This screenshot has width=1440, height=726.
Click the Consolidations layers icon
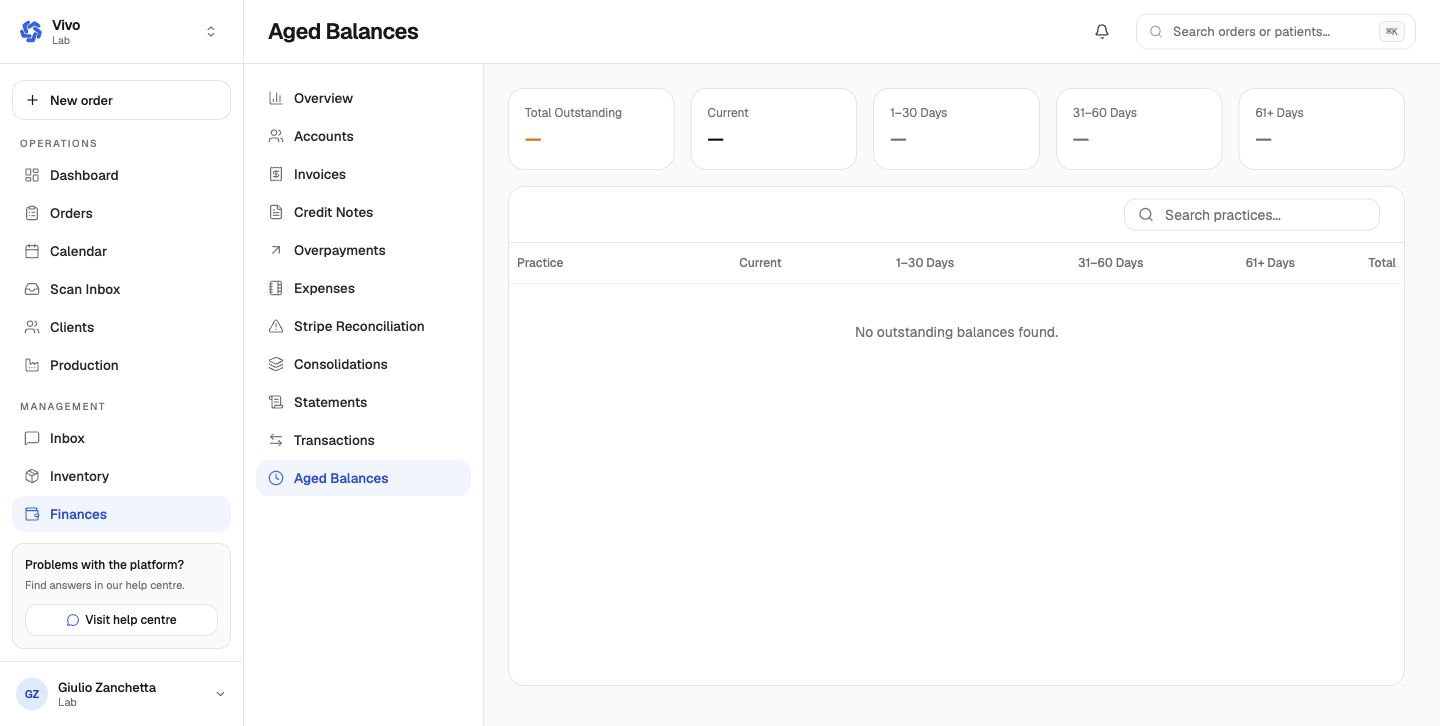pos(276,364)
